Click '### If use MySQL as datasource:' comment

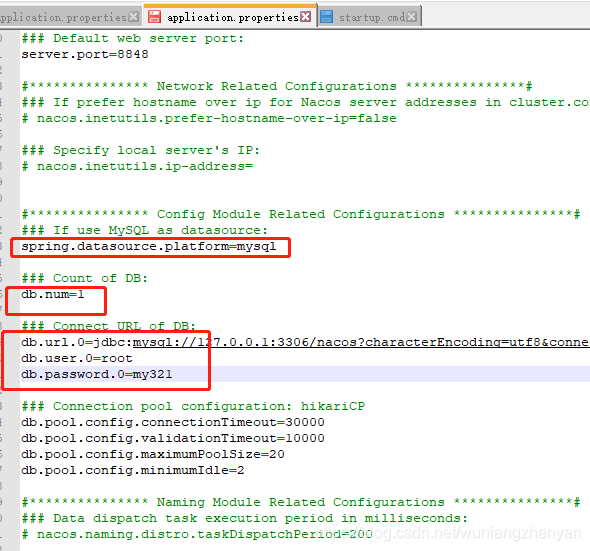click(144, 230)
